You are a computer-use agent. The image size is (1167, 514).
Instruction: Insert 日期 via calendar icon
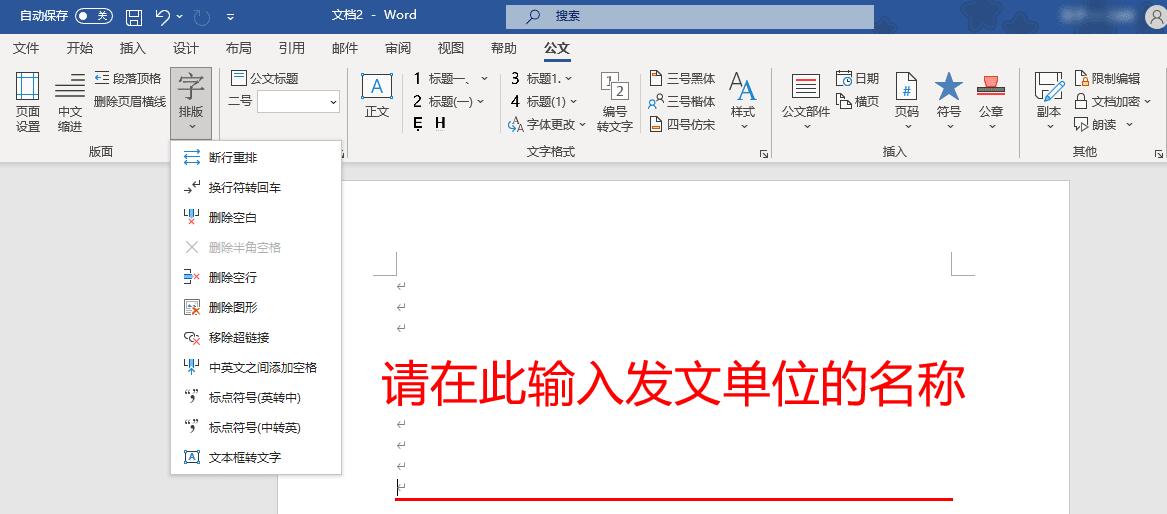tap(857, 78)
